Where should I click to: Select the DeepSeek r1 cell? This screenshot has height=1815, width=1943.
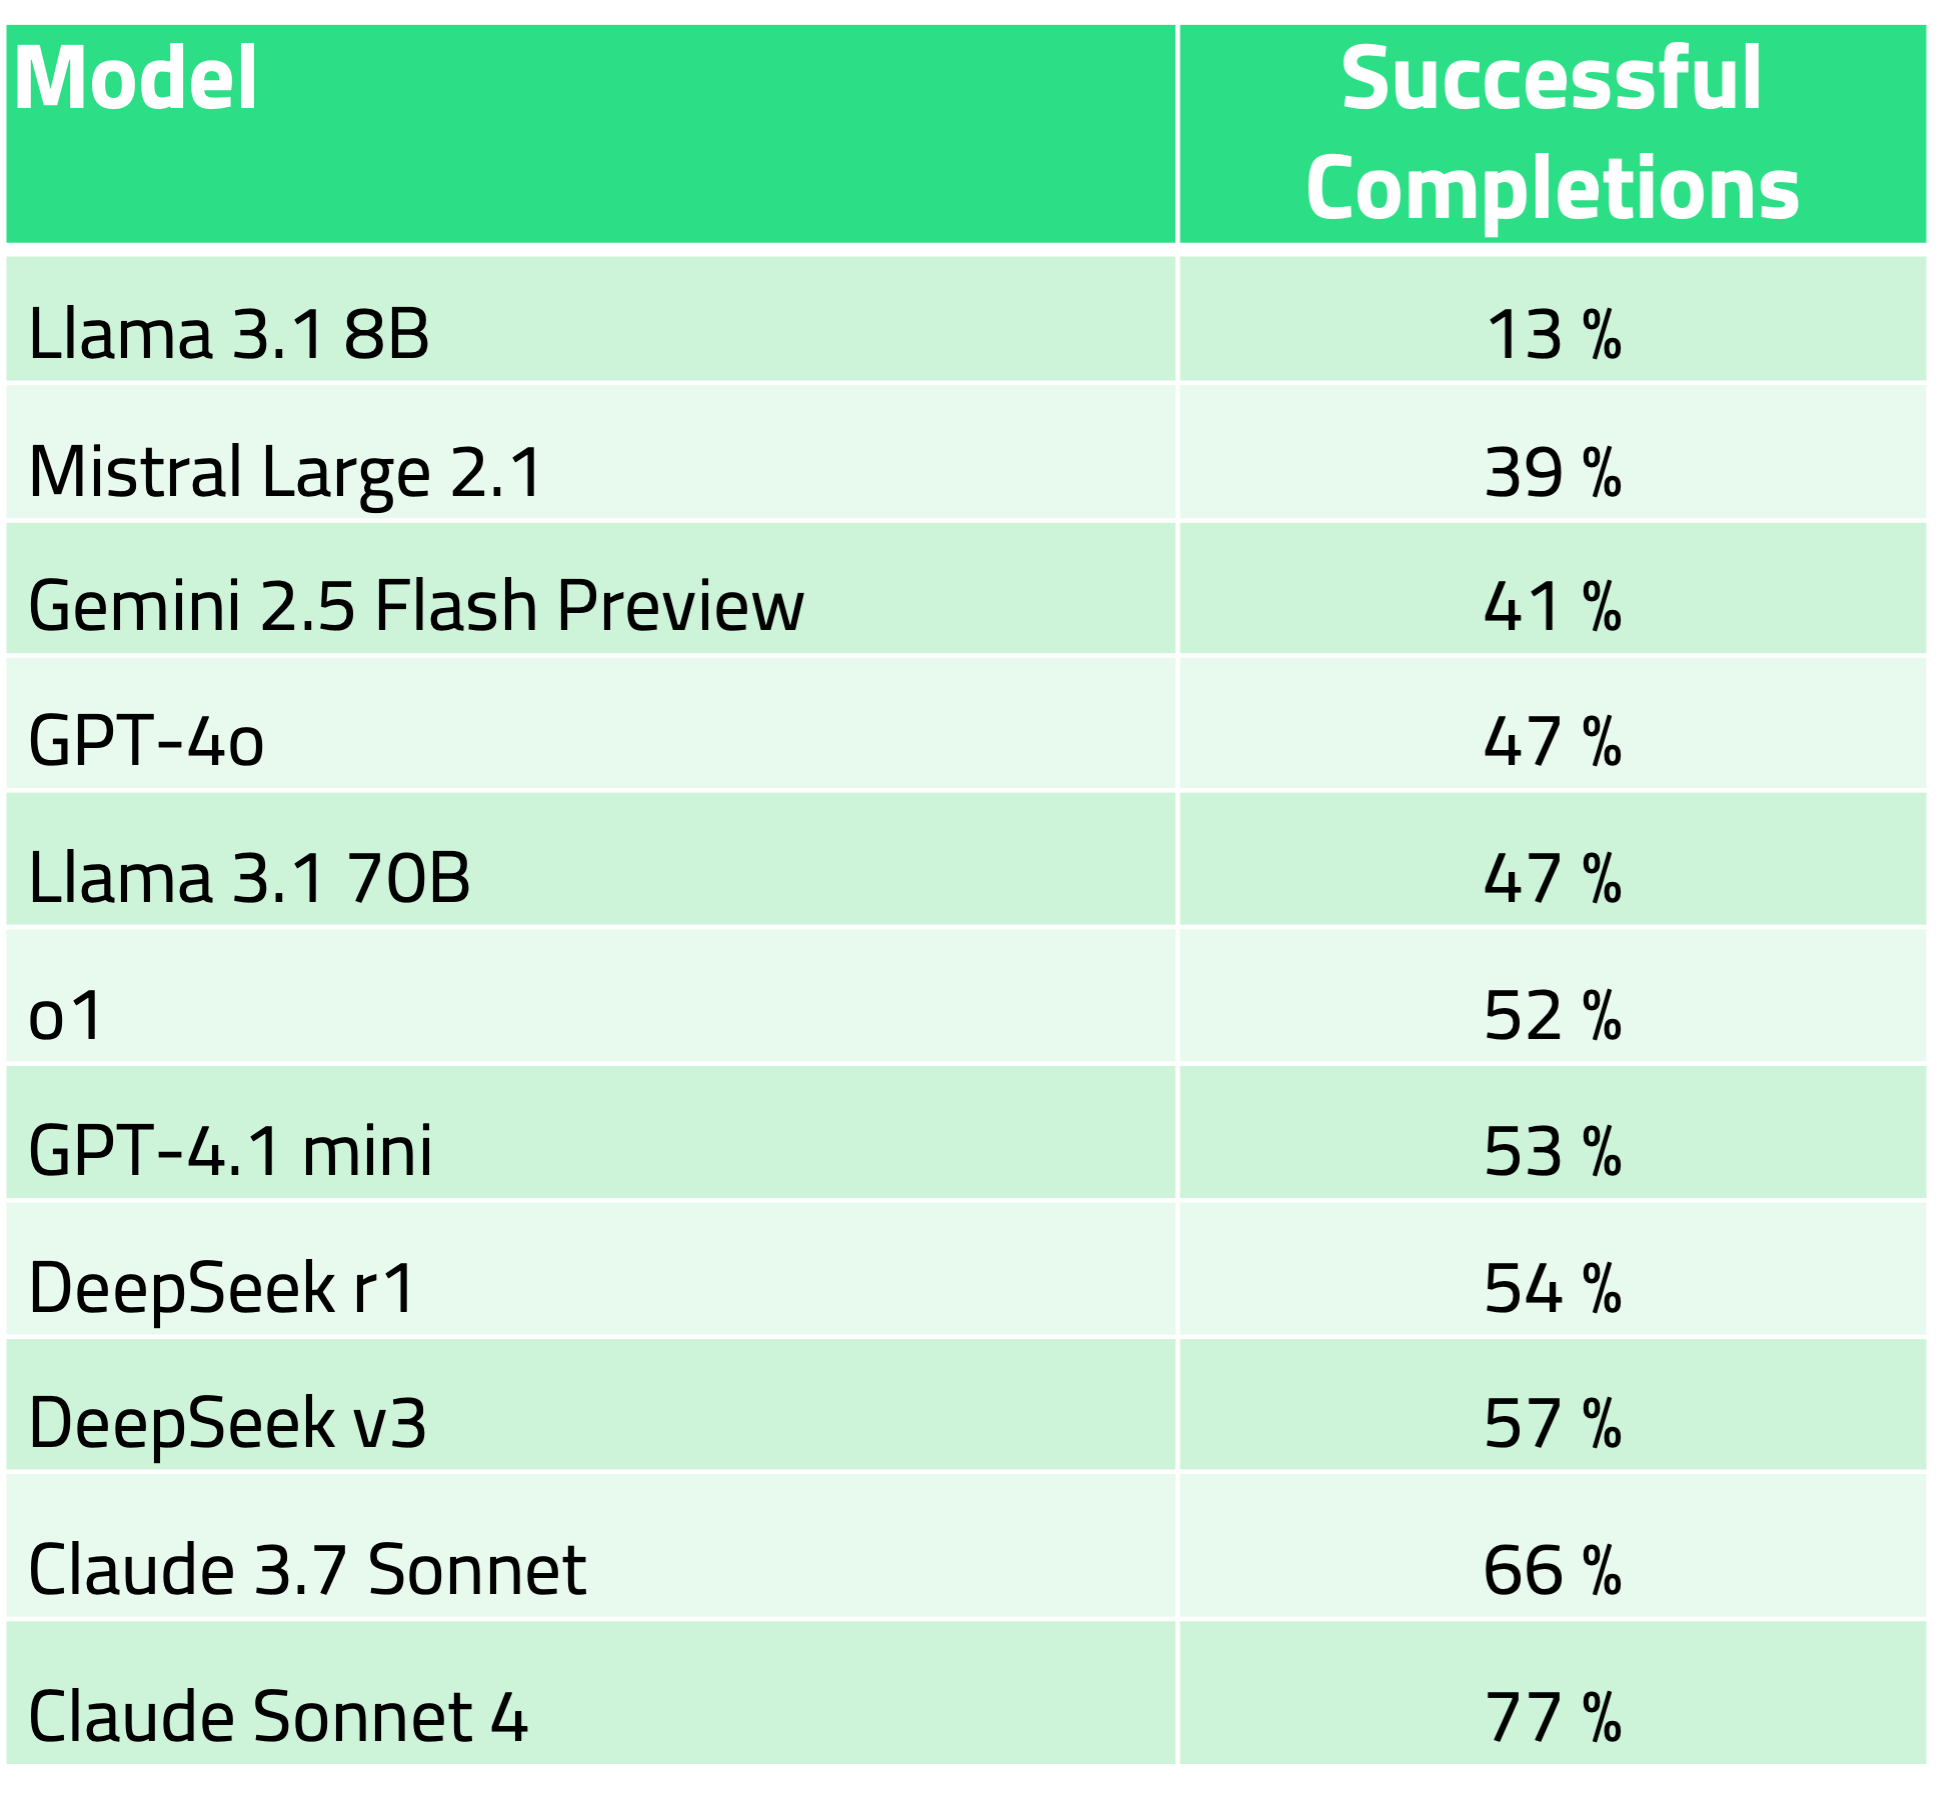(222, 1287)
